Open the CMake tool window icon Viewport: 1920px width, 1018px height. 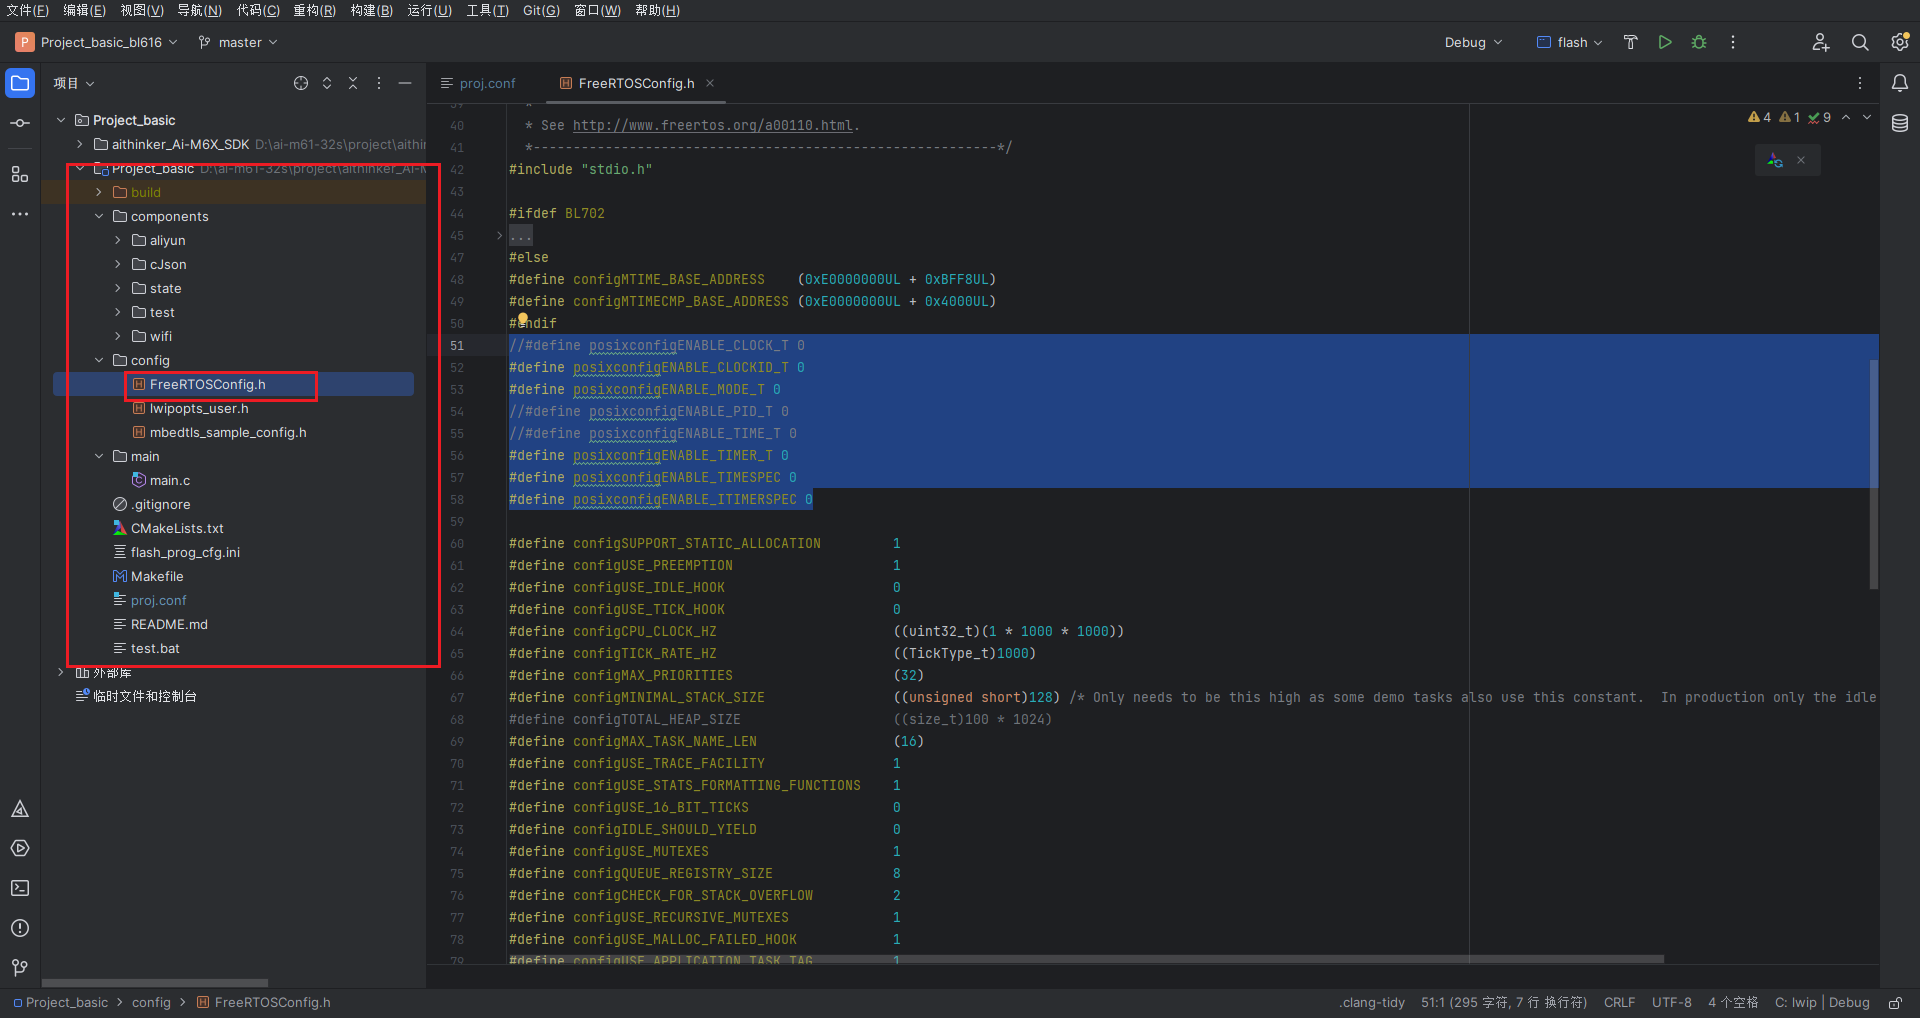click(20, 809)
